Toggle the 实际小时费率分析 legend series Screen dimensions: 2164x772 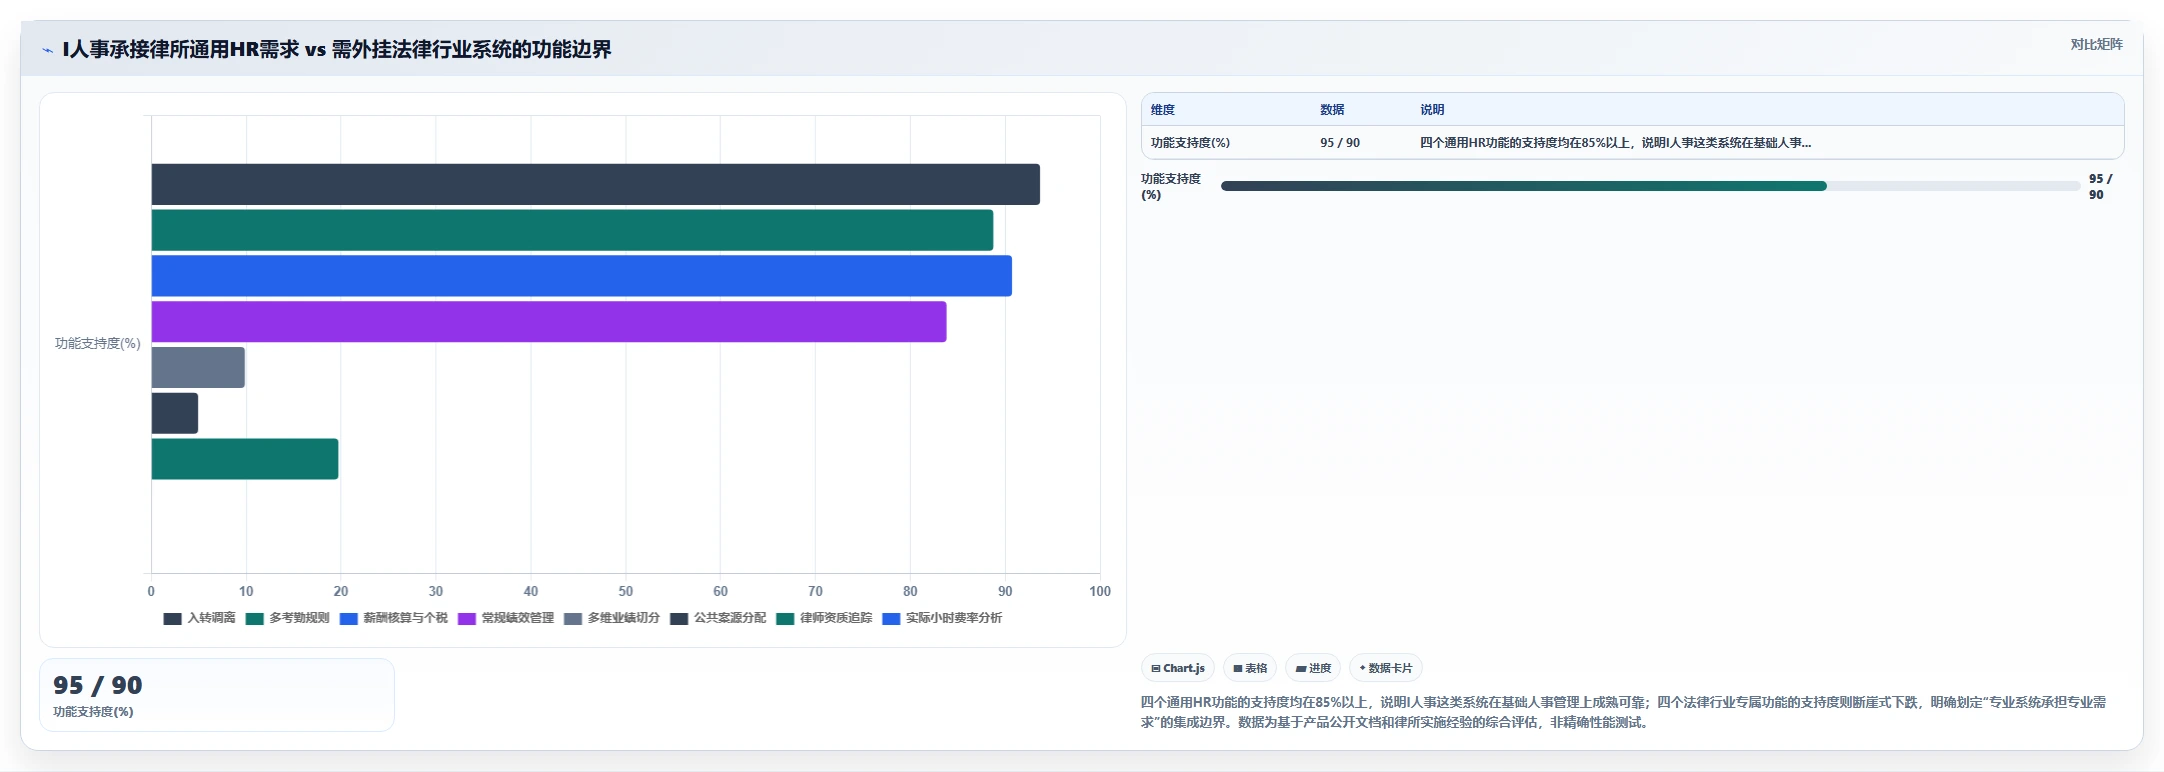point(942,618)
